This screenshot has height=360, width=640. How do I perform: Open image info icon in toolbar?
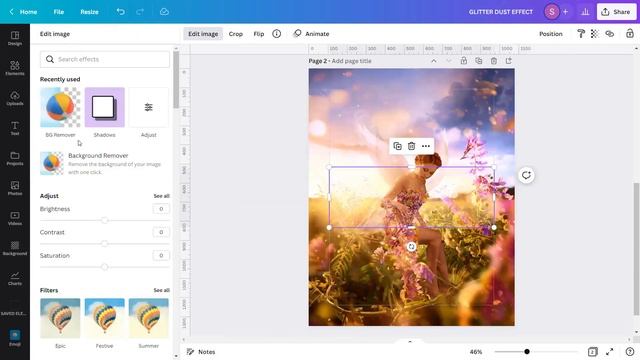tap(276, 34)
